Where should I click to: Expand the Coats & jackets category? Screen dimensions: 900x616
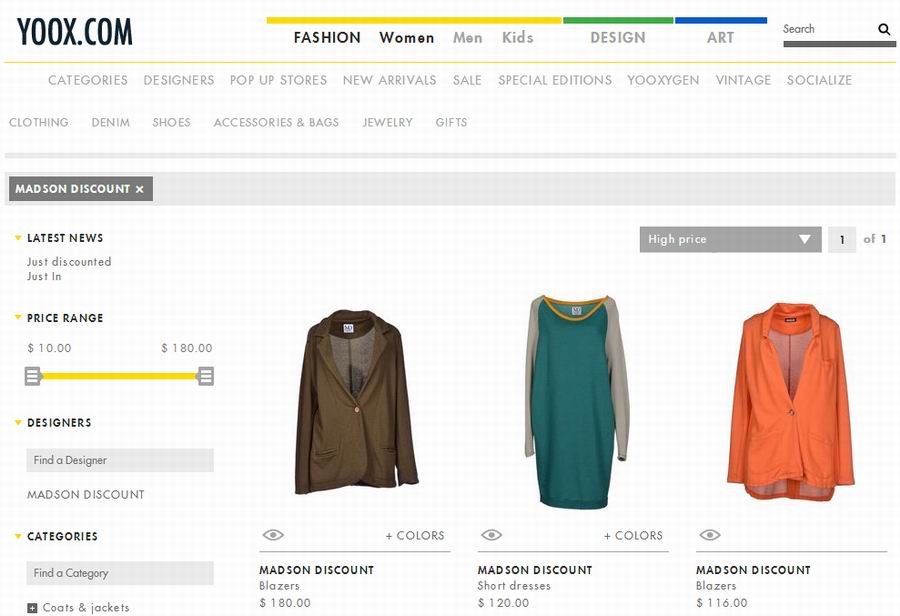(x=32, y=608)
